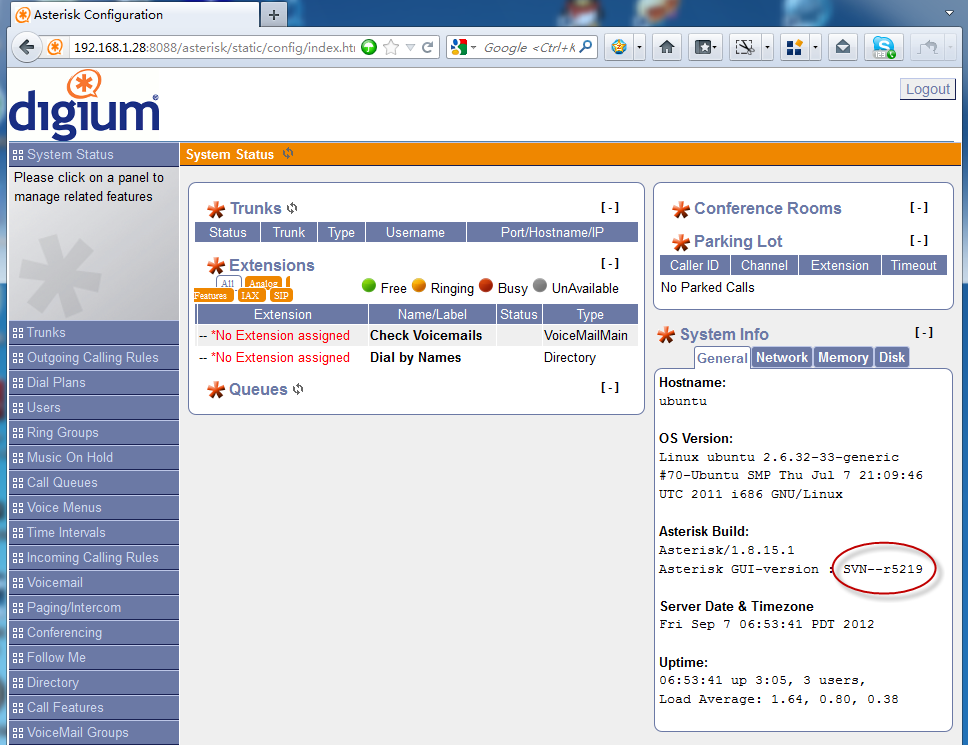Log out with the Logout button
The width and height of the screenshot is (968, 745).
[x=927, y=89]
